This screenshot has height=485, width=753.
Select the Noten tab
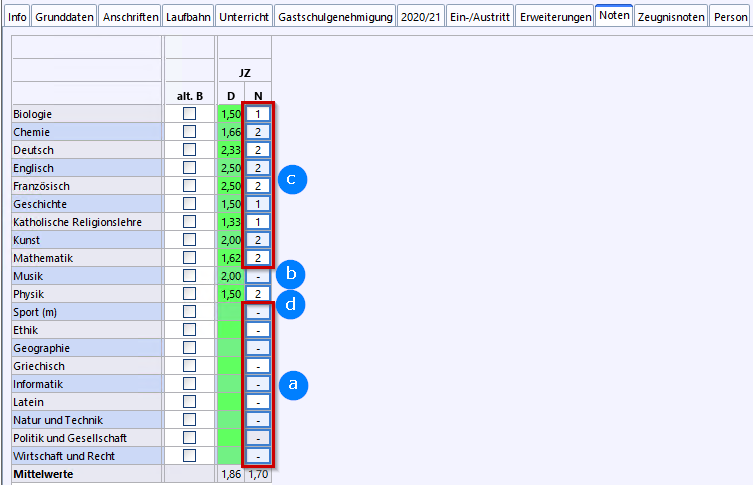click(614, 15)
